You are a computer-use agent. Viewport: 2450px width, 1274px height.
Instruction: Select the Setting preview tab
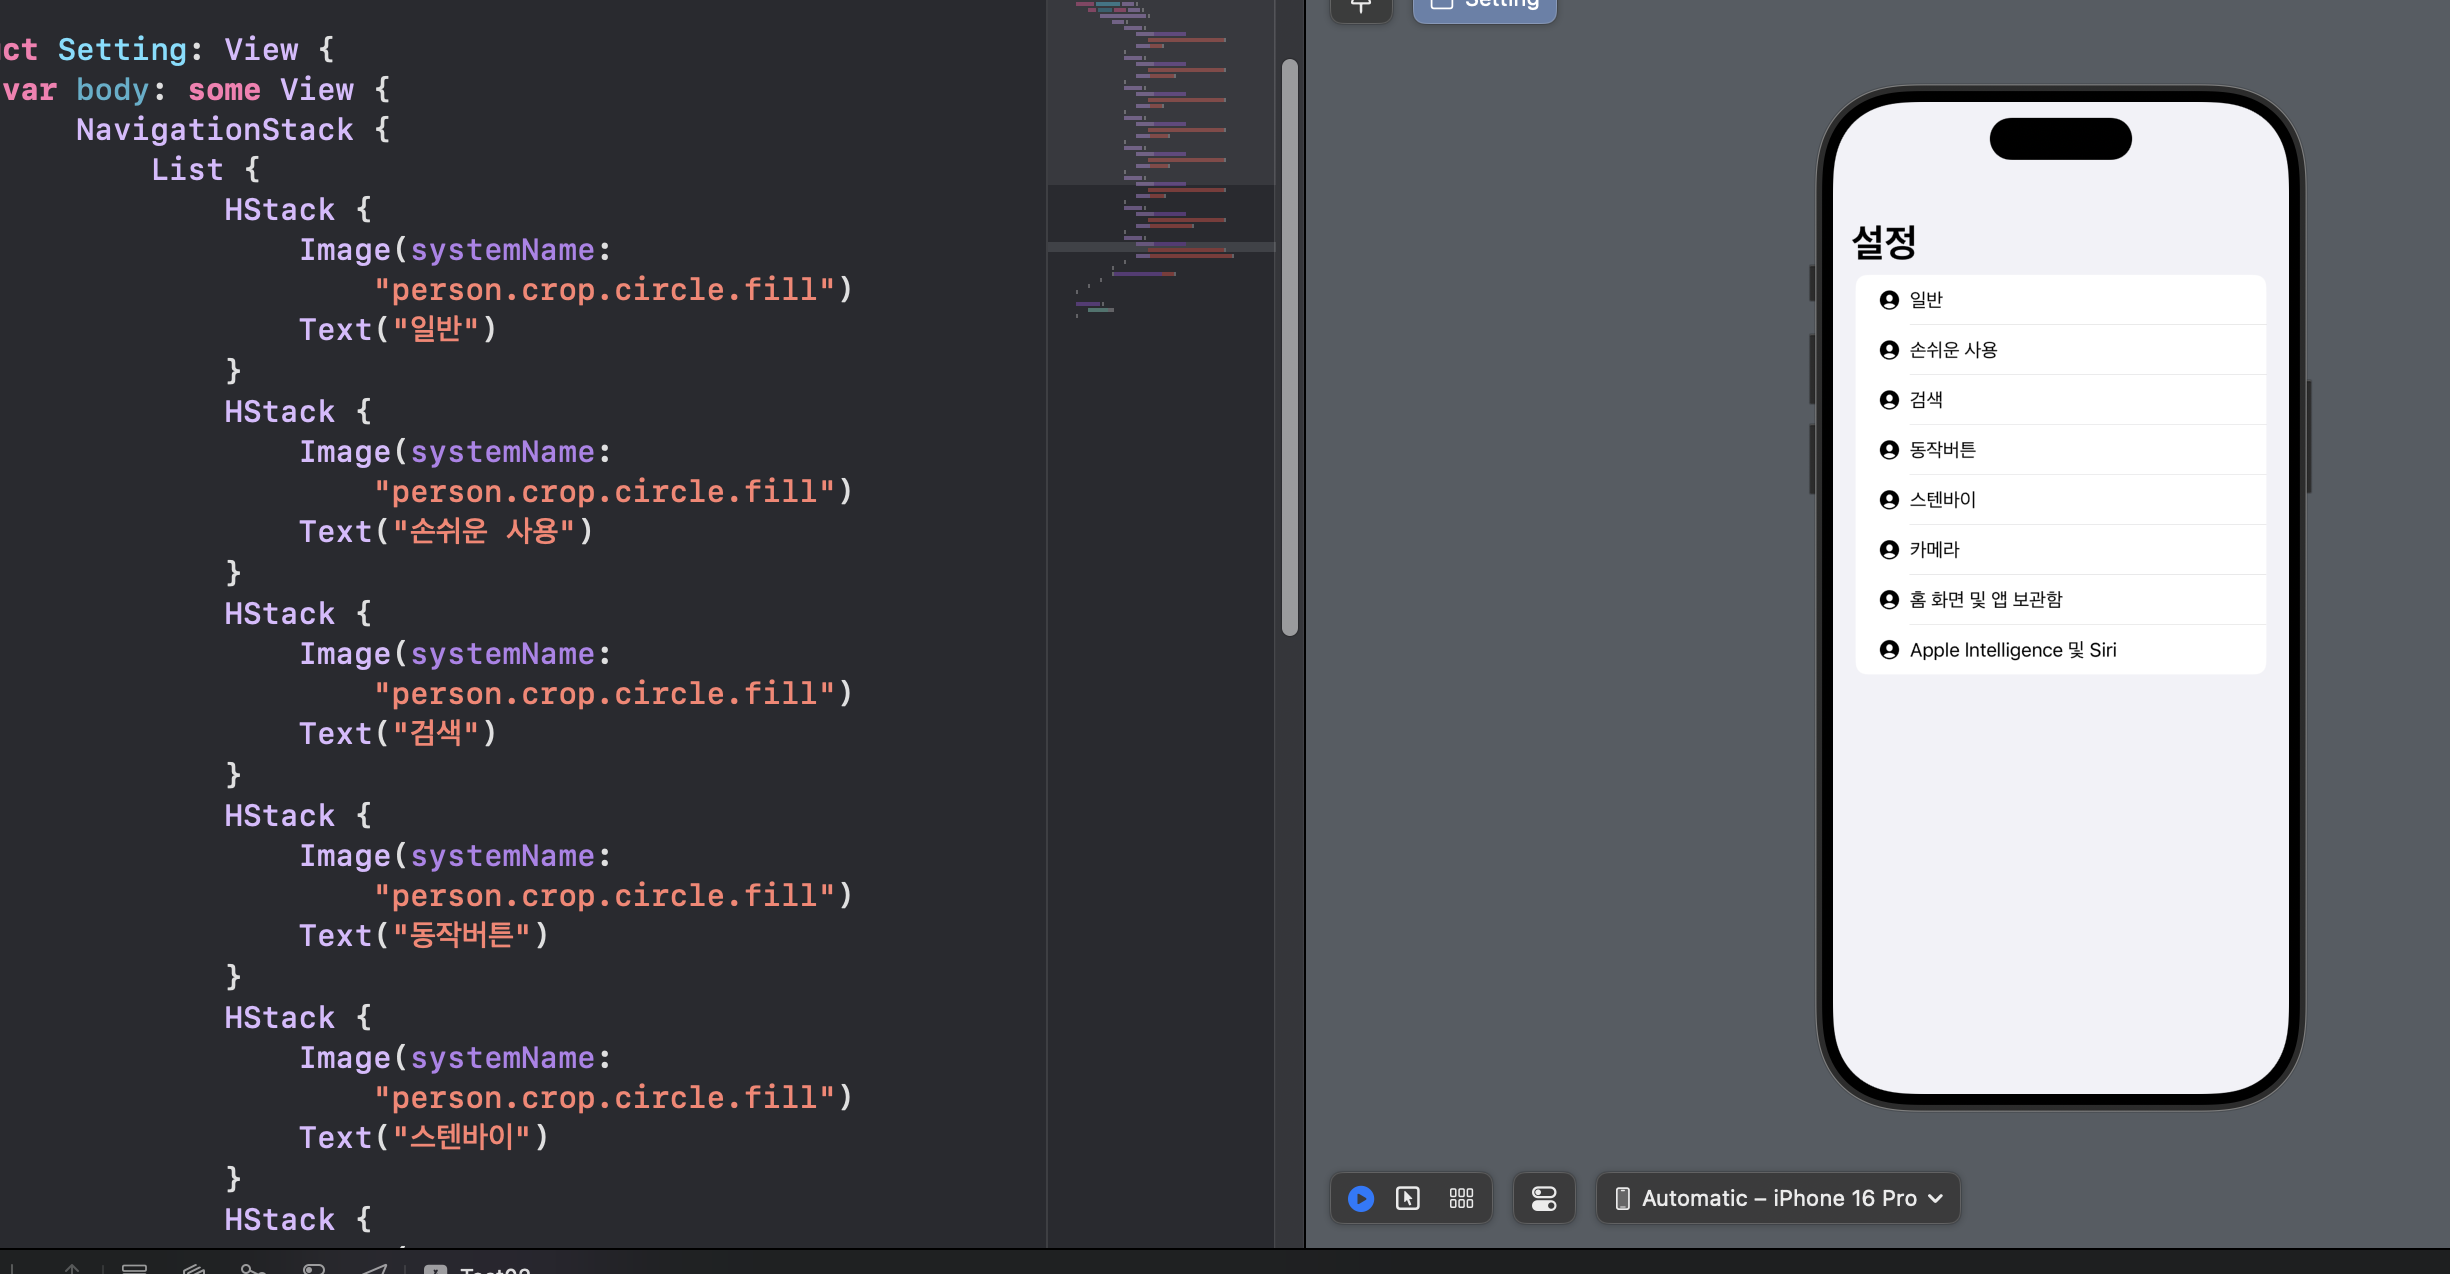pos(1485,8)
